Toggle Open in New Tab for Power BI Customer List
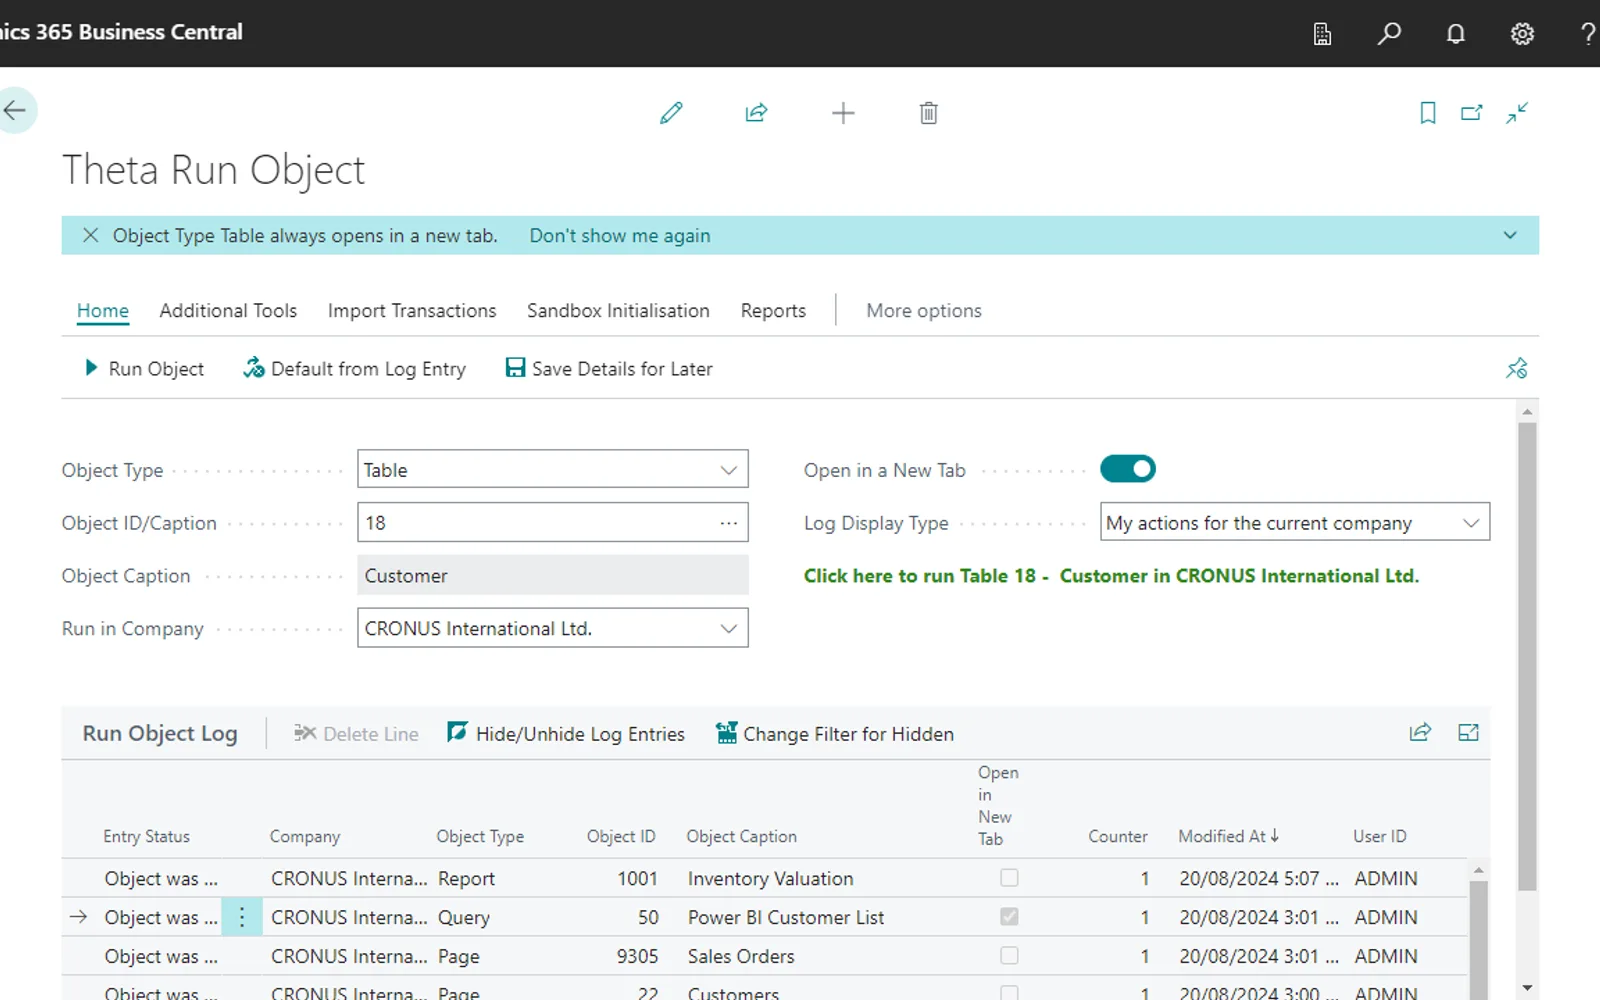 tap(1009, 917)
